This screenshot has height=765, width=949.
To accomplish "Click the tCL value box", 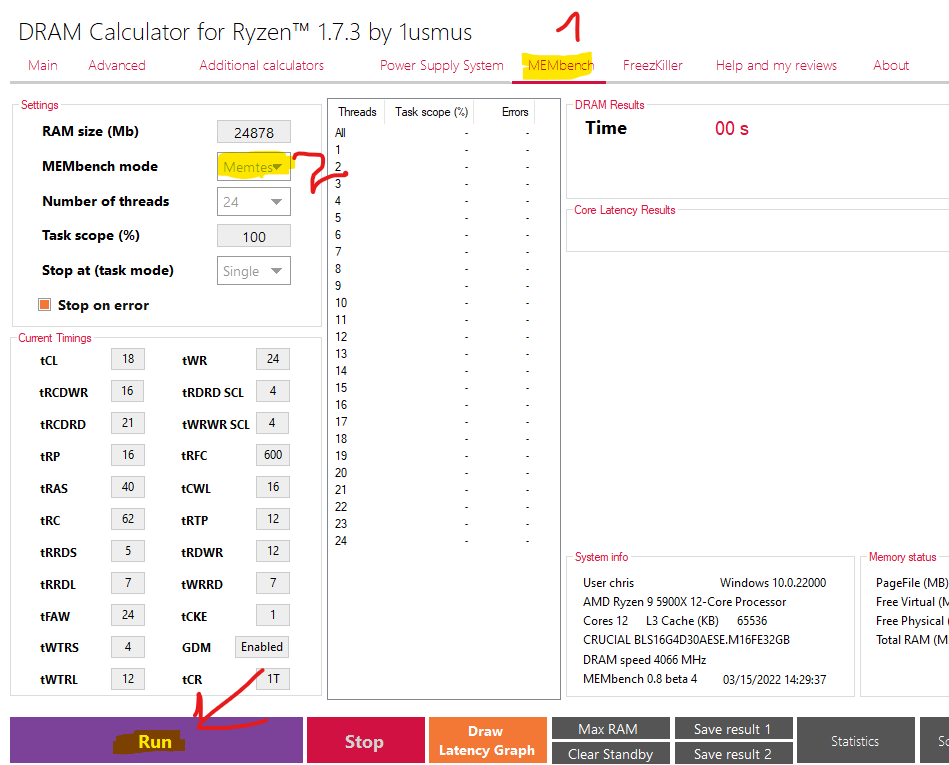I will pos(128,359).
